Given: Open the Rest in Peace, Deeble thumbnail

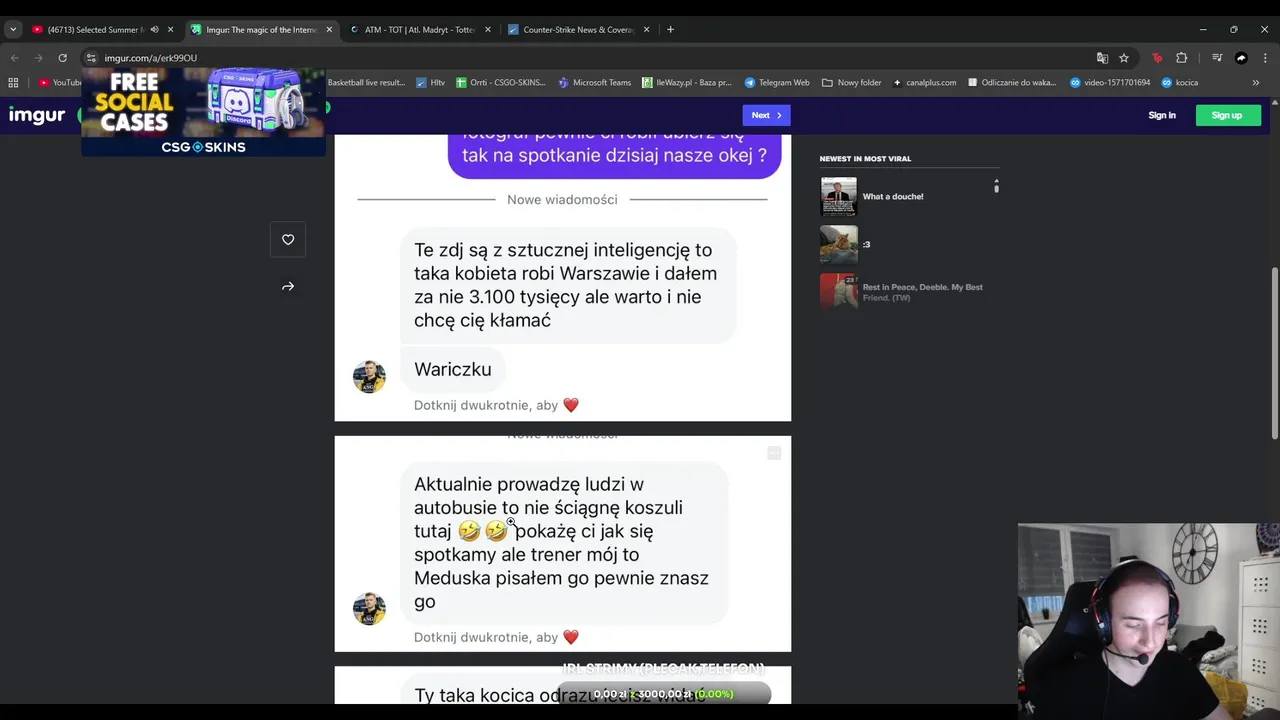Looking at the screenshot, I should [838, 292].
